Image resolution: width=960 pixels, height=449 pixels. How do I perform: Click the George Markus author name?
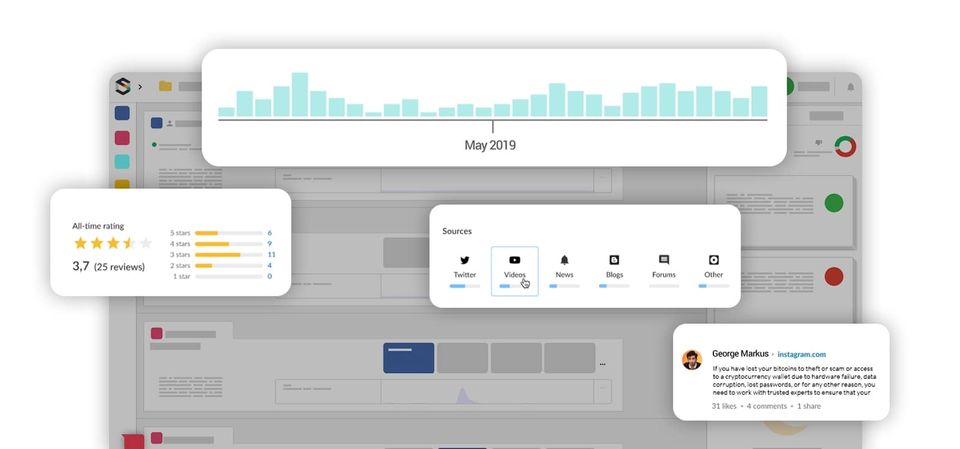pos(740,354)
